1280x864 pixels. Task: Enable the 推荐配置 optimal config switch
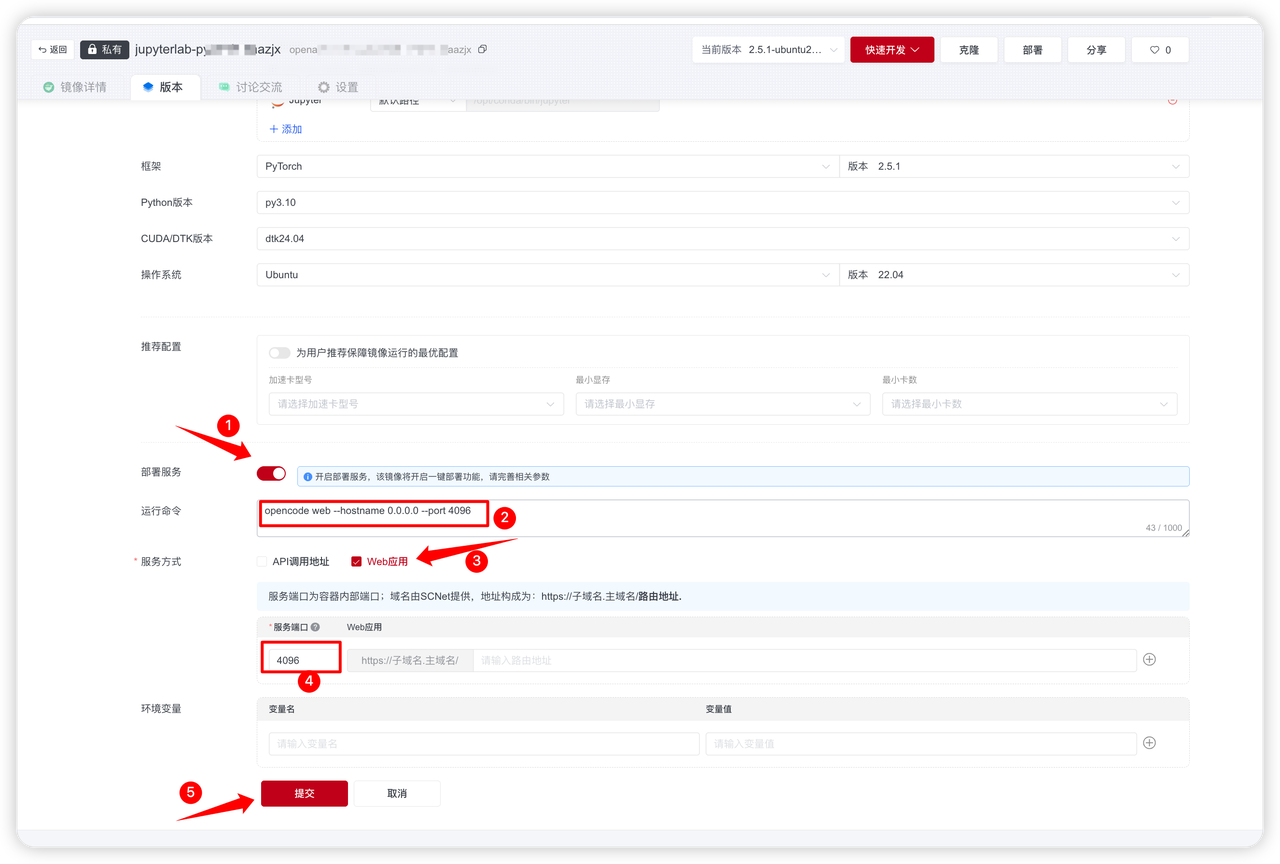279,353
